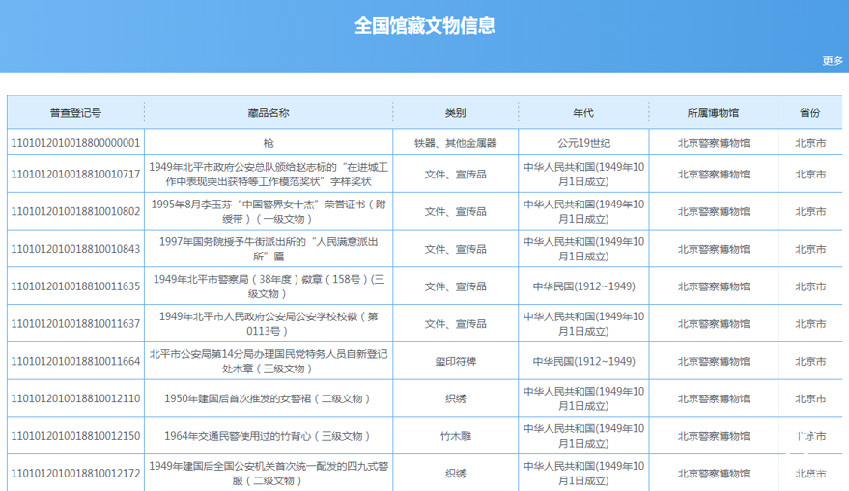Click the 全国馆藏文物信息 page title
This screenshot has width=849, height=491.
pyautogui.click(x=424, y=25)
